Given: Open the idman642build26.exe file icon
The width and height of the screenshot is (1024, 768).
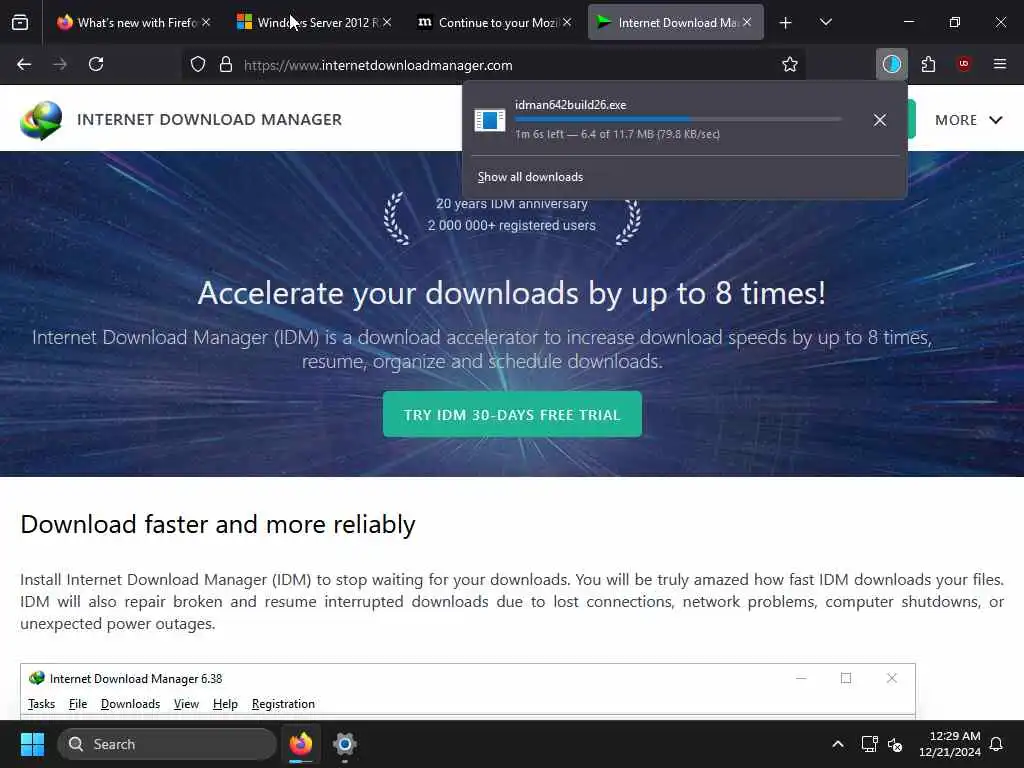Looking at the screenshot, I should coord(490,120).
